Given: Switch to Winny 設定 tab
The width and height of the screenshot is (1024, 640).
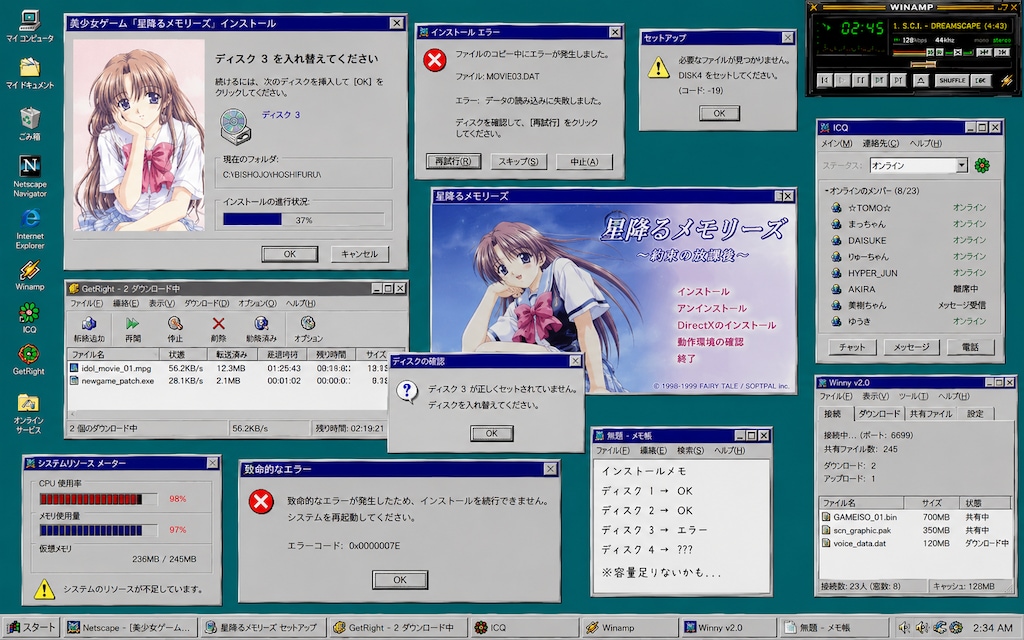Looking at the screenshot, I should click(x=975, y=413).
